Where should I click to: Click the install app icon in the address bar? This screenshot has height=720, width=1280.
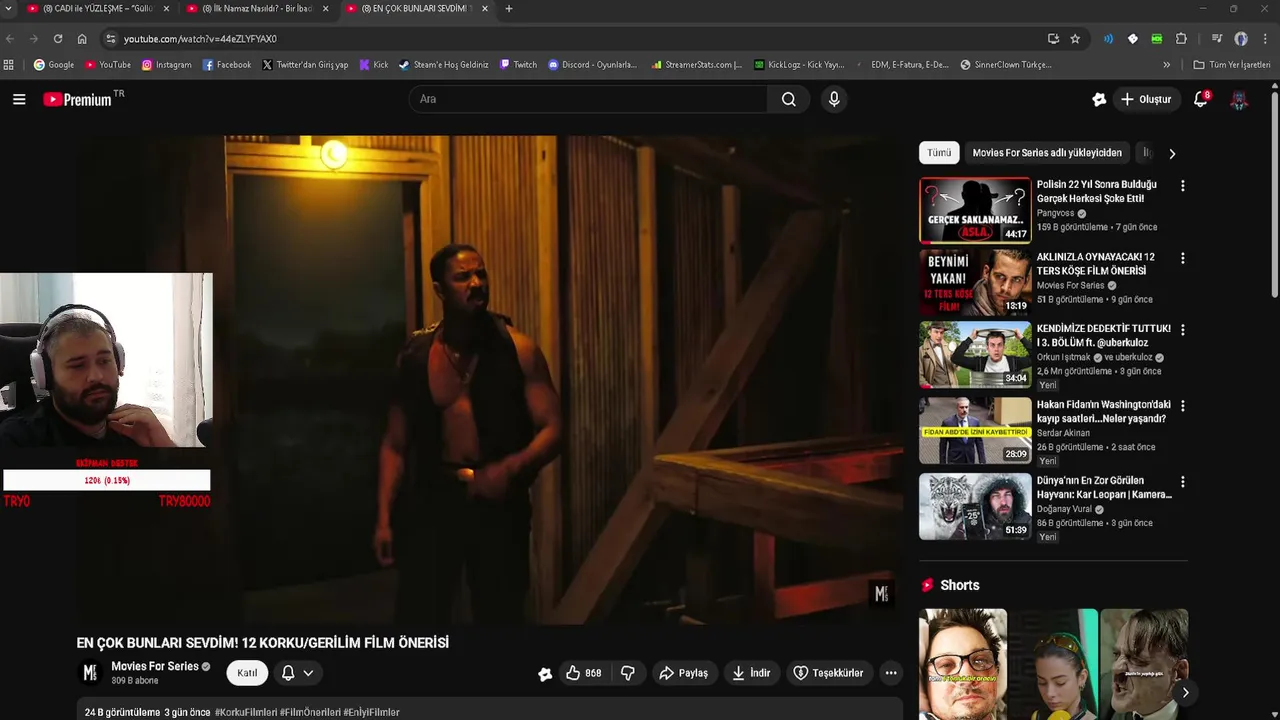click(1053, 38)
